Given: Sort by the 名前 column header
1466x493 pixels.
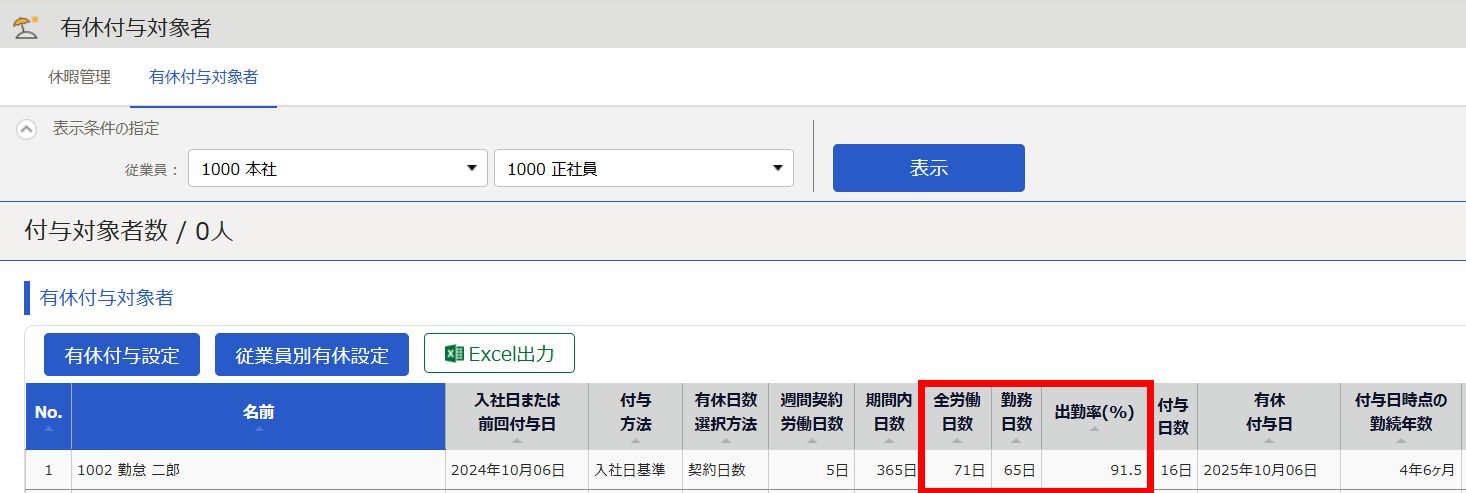Looking at the screenshot, I should tap(258, 416).
